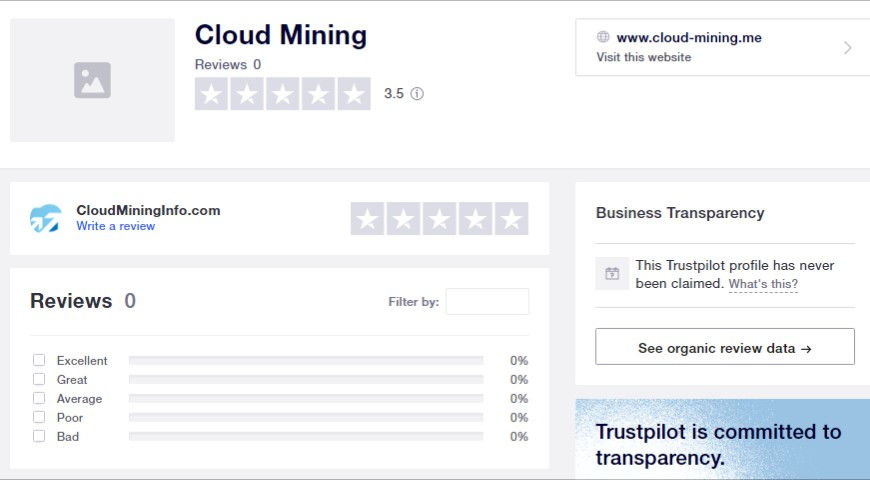This screenshot has width=870, height=480.
Task: Open the chevron arrow on the website card
Action: (847, 48)
